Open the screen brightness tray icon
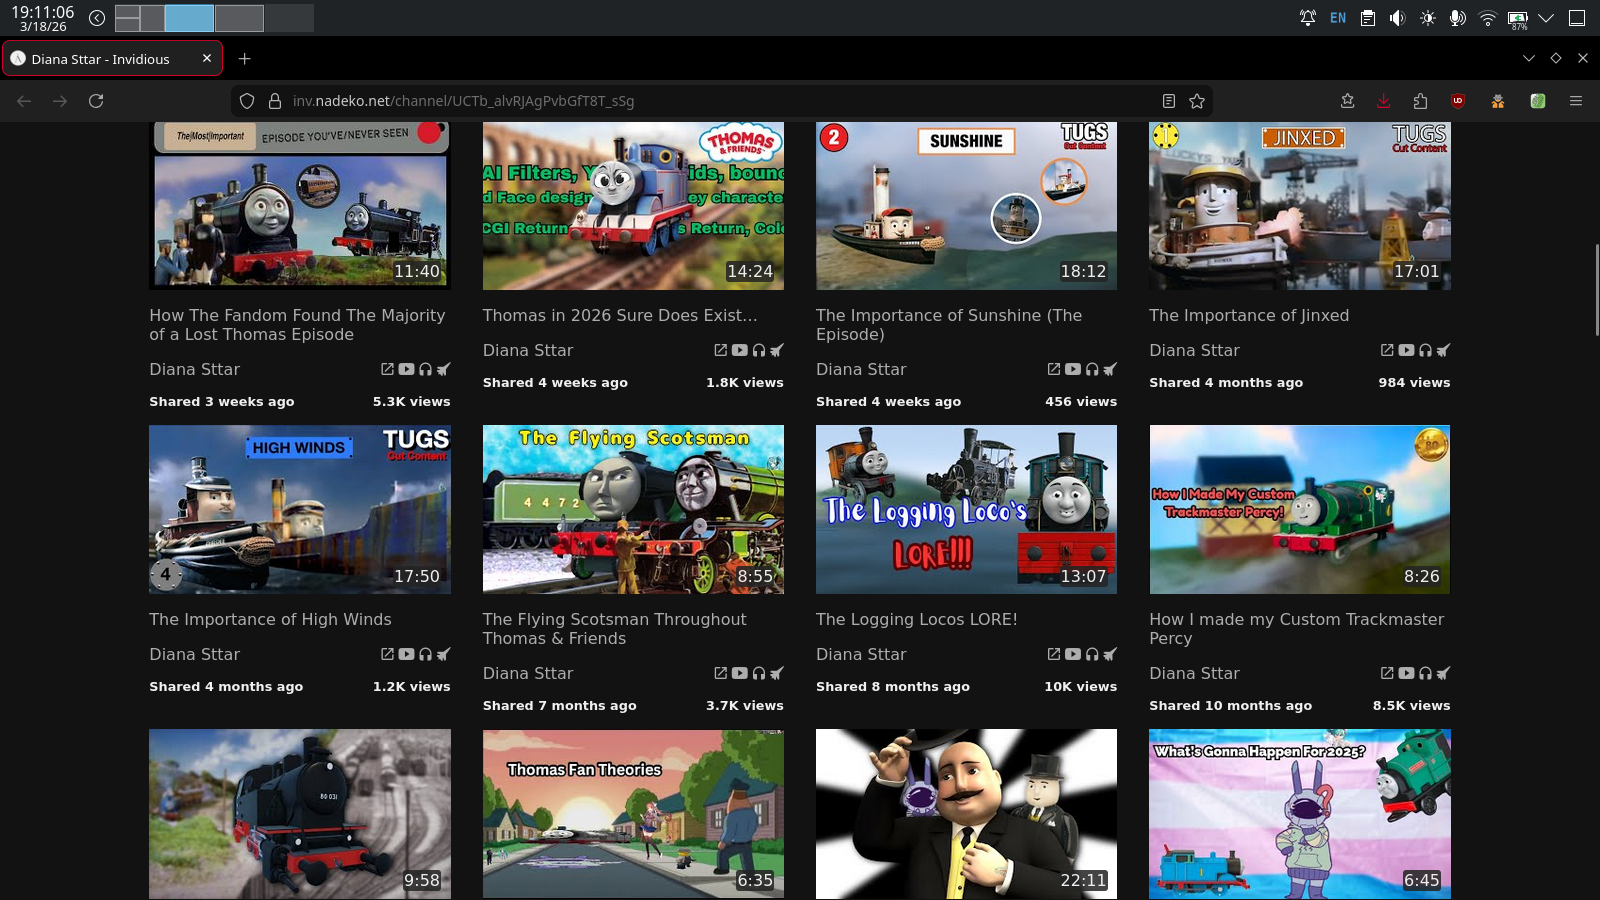 [x=1428, y=18]
